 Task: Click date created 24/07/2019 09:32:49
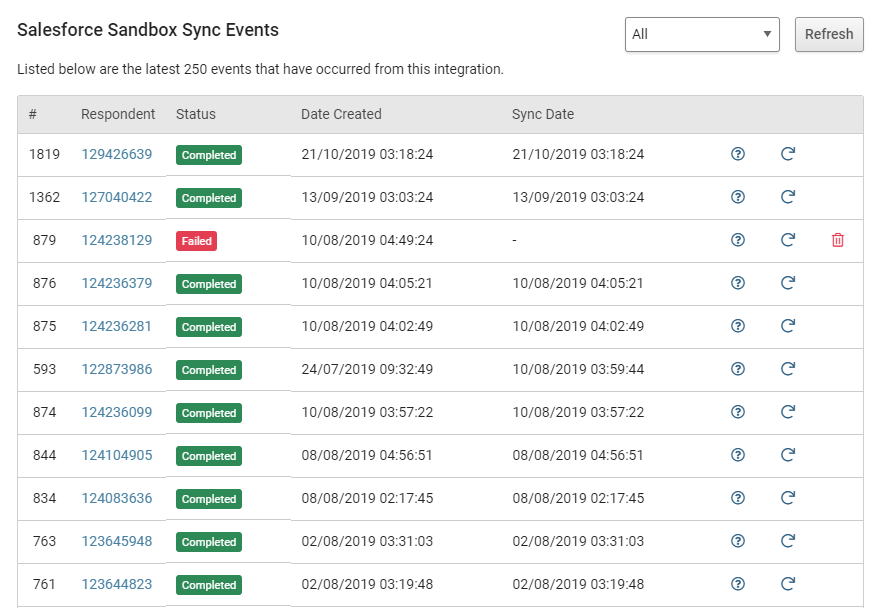[x=367, y=369]
